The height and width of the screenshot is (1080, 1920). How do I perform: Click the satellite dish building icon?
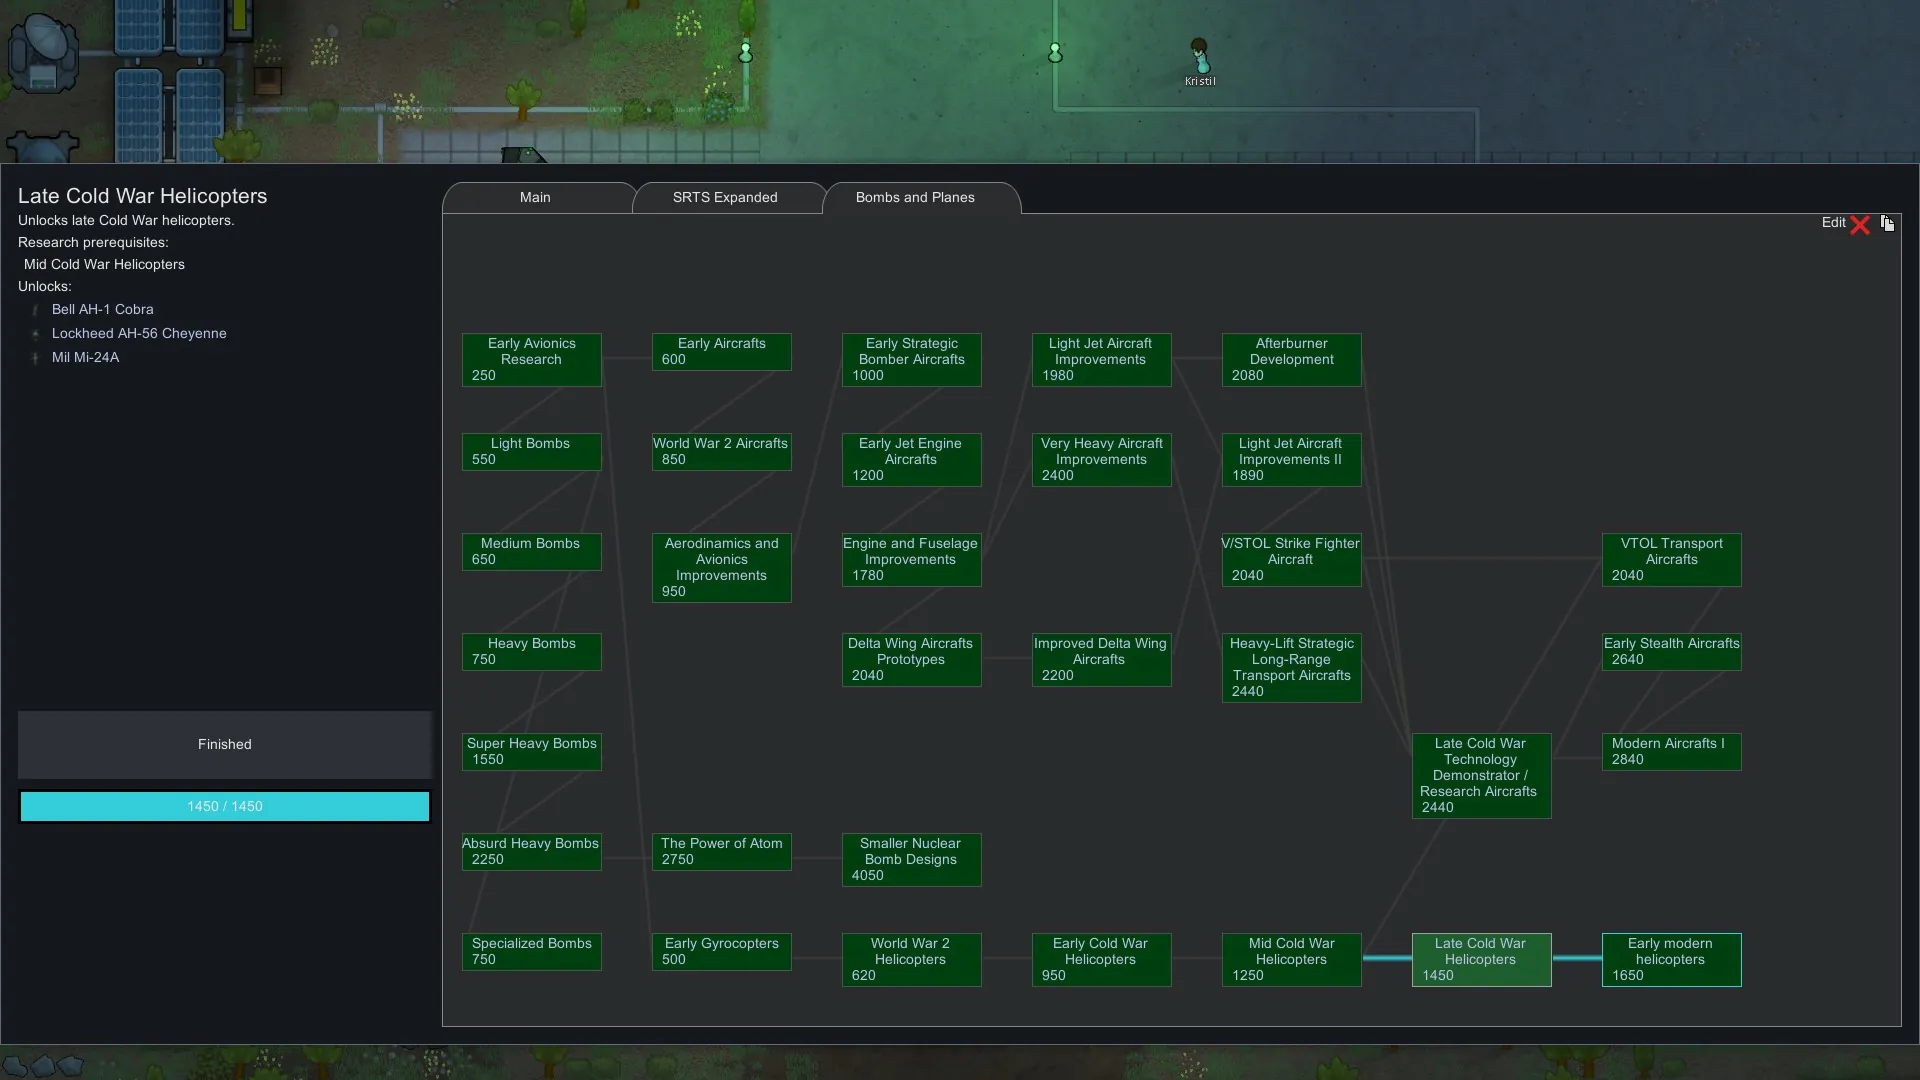43,52
